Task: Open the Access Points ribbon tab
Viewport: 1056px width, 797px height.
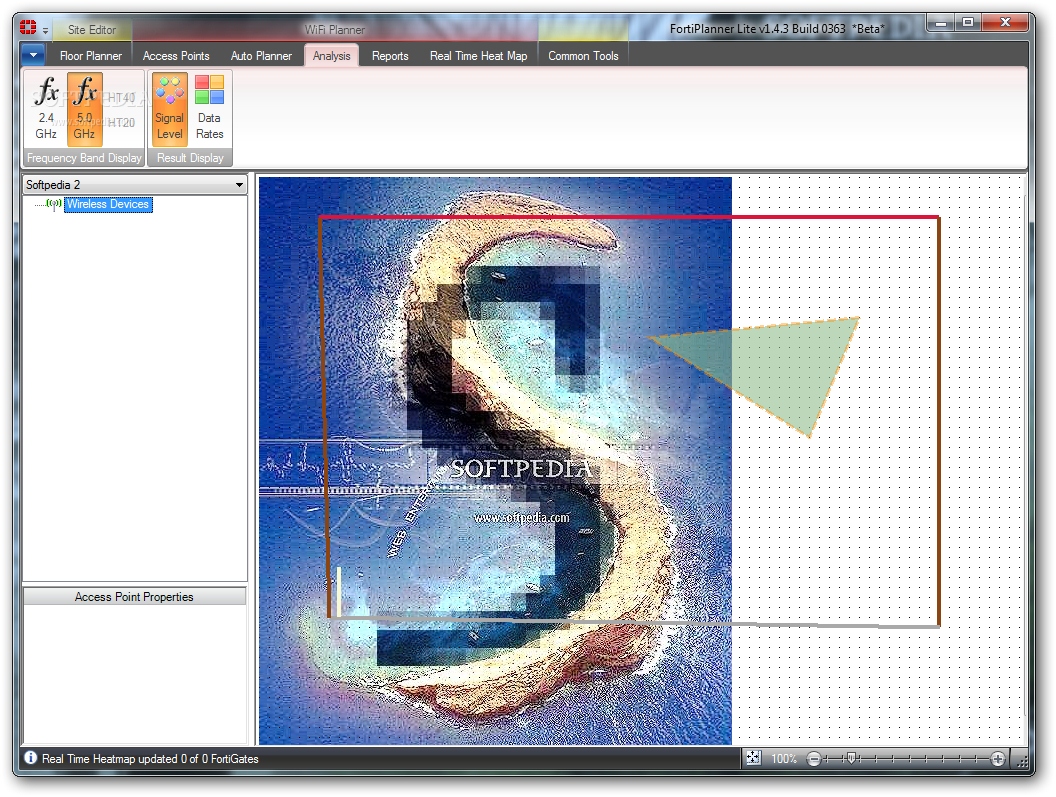Action: point(176,56)
